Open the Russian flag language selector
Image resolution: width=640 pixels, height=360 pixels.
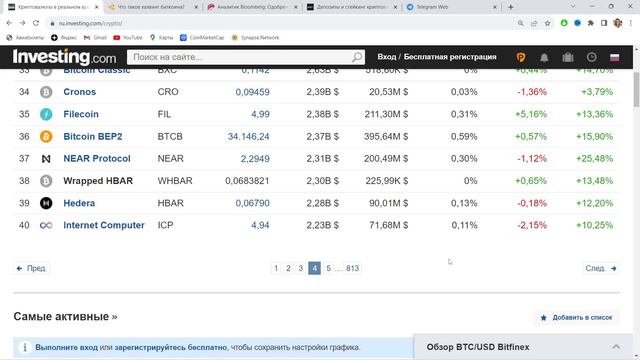(615, 58)
